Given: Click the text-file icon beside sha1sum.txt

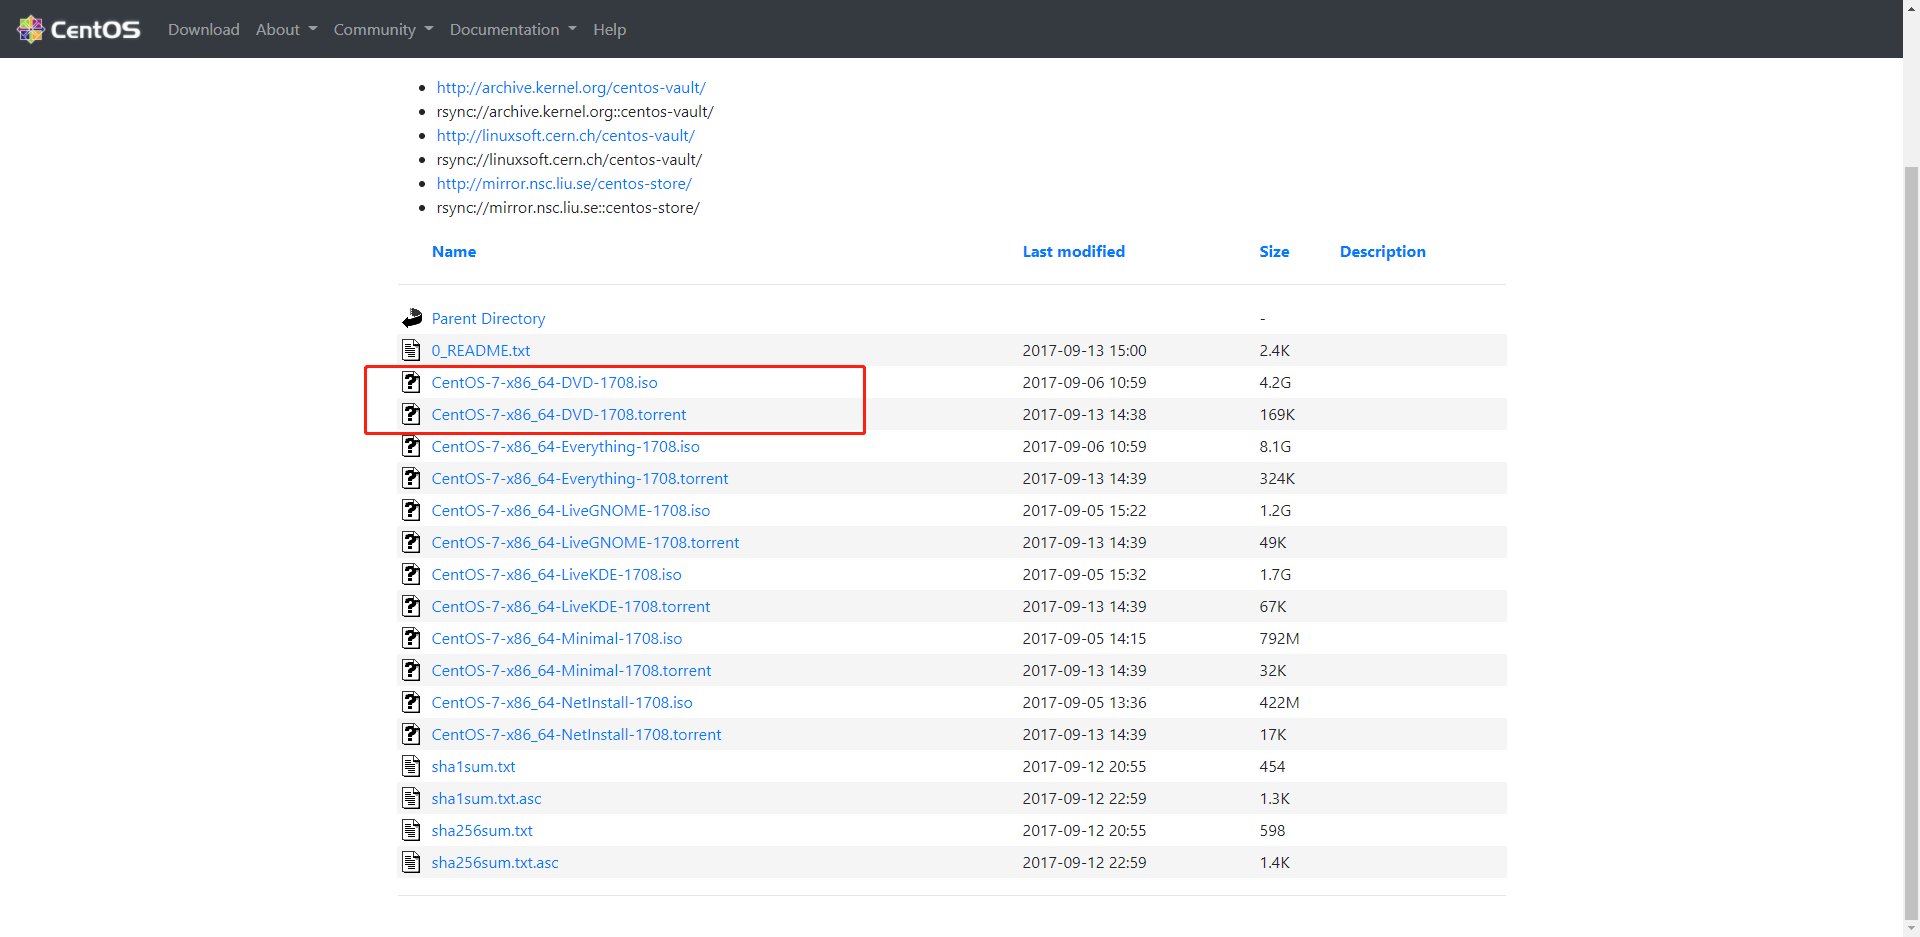Looking at the screenshot, I should click(x=411, y=766).
